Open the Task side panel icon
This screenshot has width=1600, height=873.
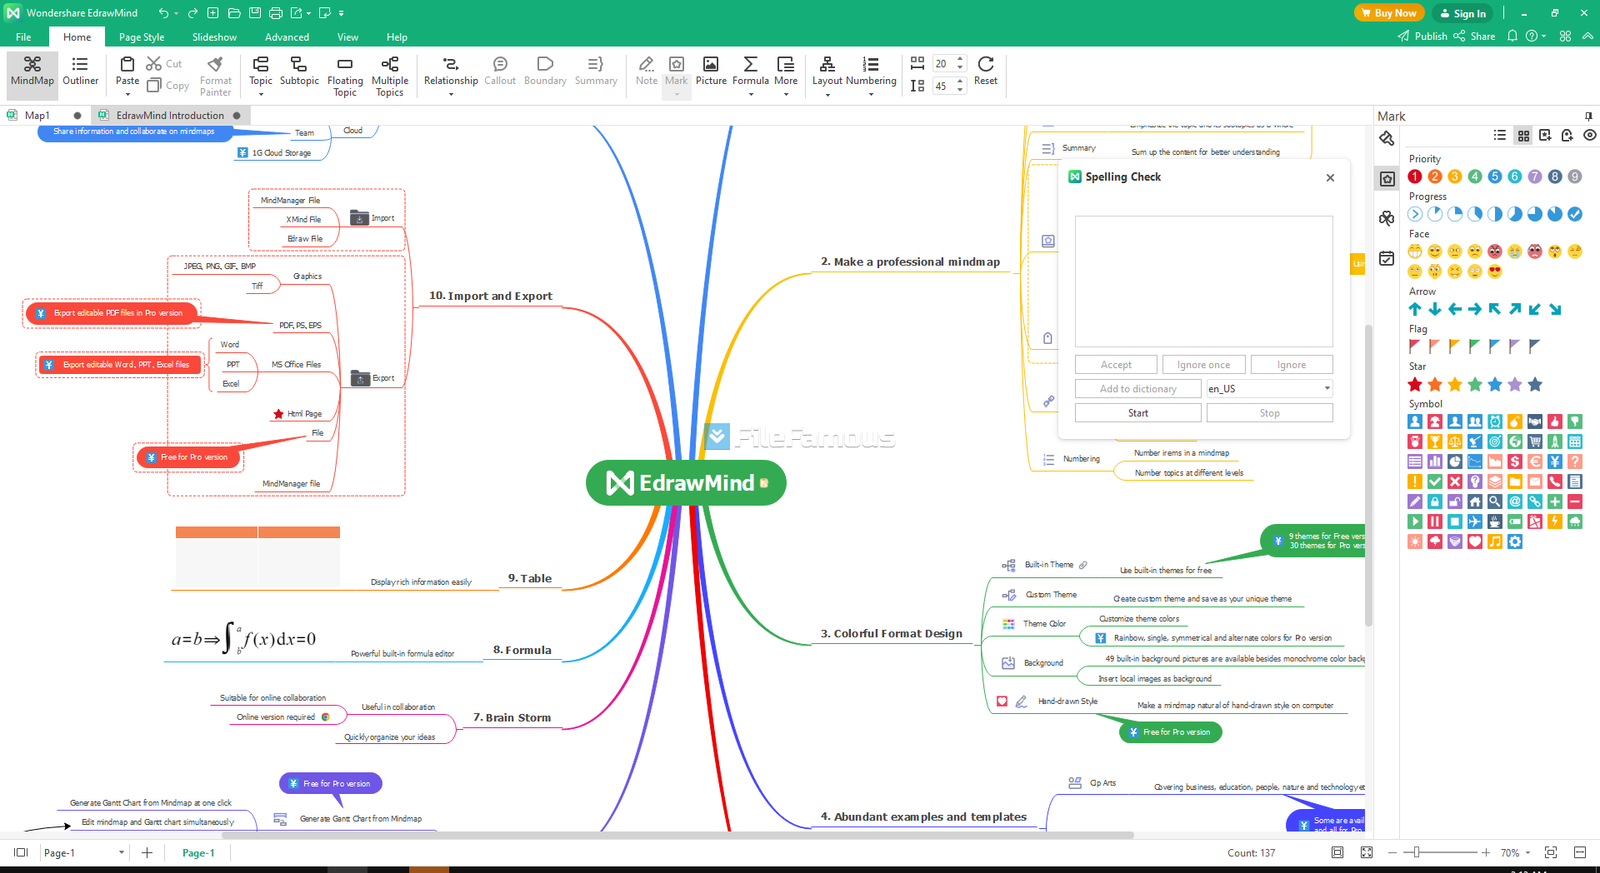pyautogui.click(x=1387, y=258)
